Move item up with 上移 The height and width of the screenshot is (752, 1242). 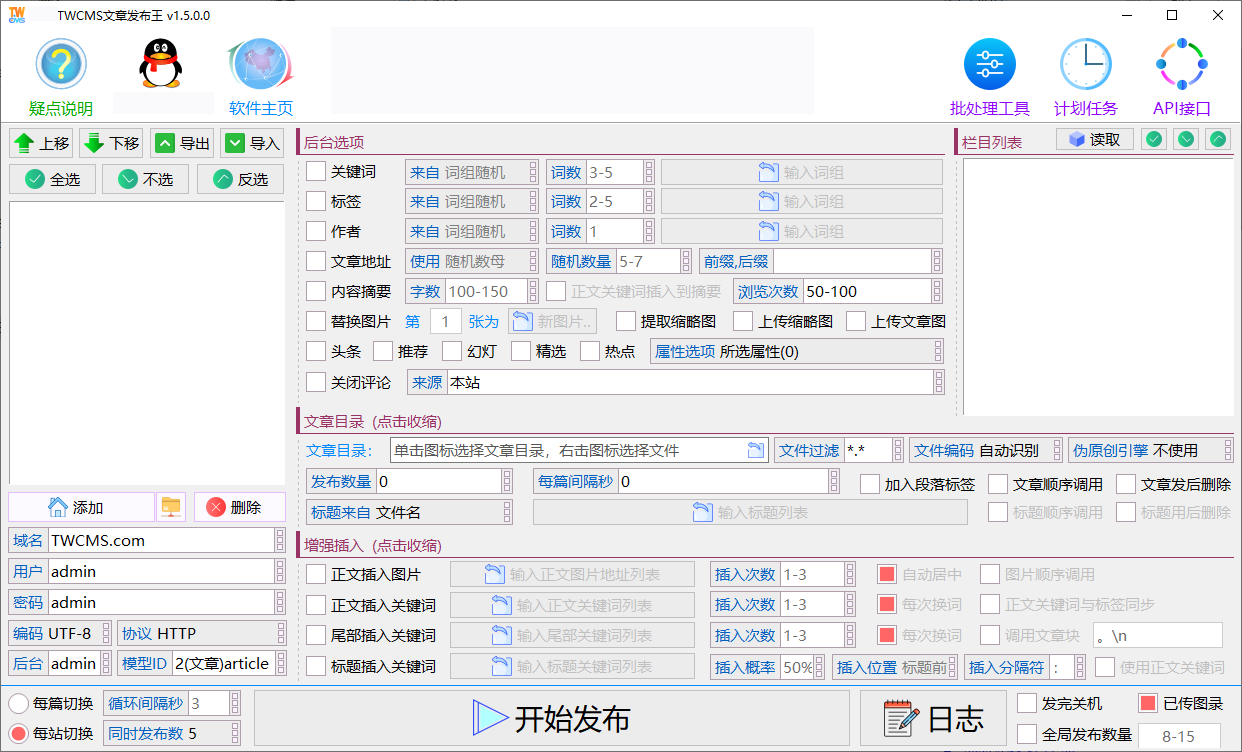[x=42, y=143]
